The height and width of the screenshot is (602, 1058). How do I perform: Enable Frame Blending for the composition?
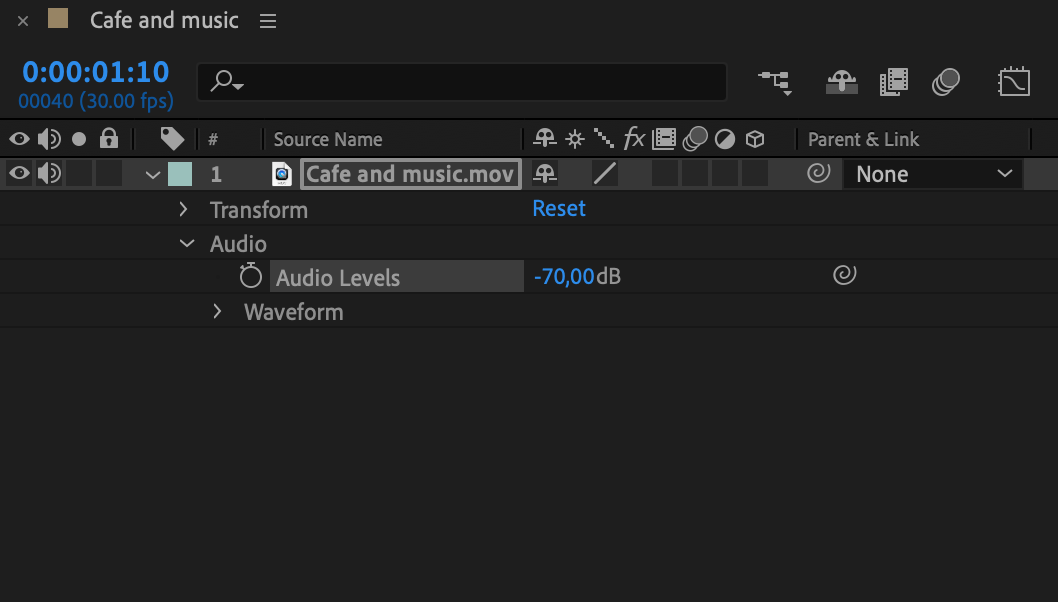point(894,82)
